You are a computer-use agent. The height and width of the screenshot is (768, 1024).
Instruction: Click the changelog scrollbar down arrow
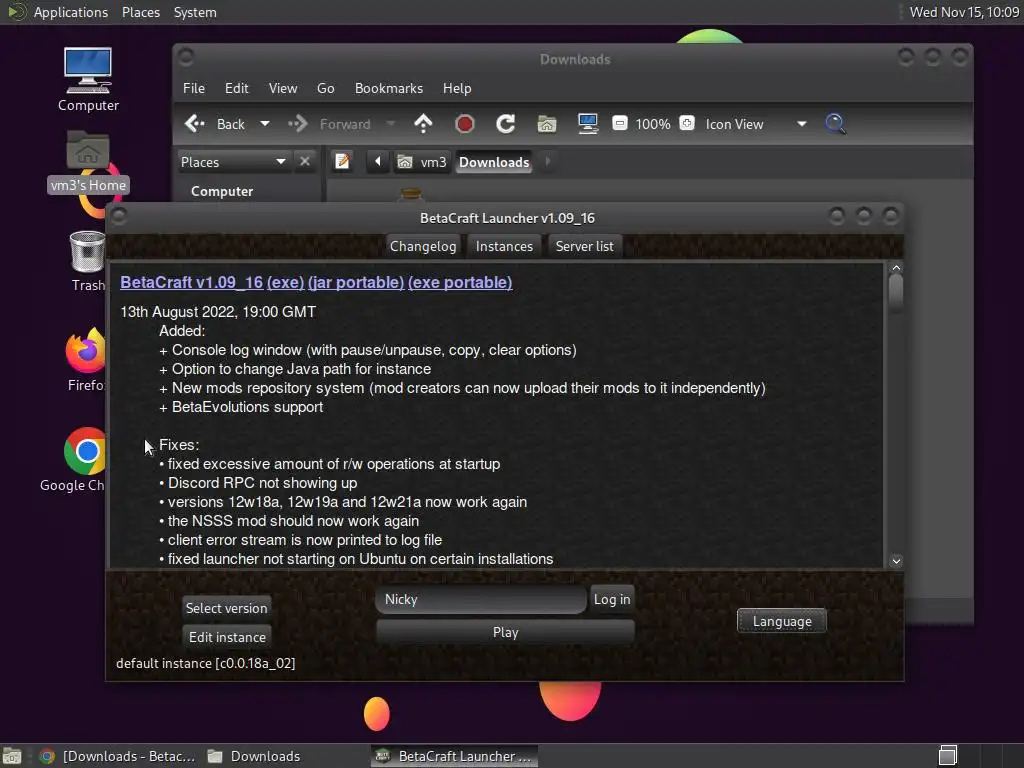896,561
